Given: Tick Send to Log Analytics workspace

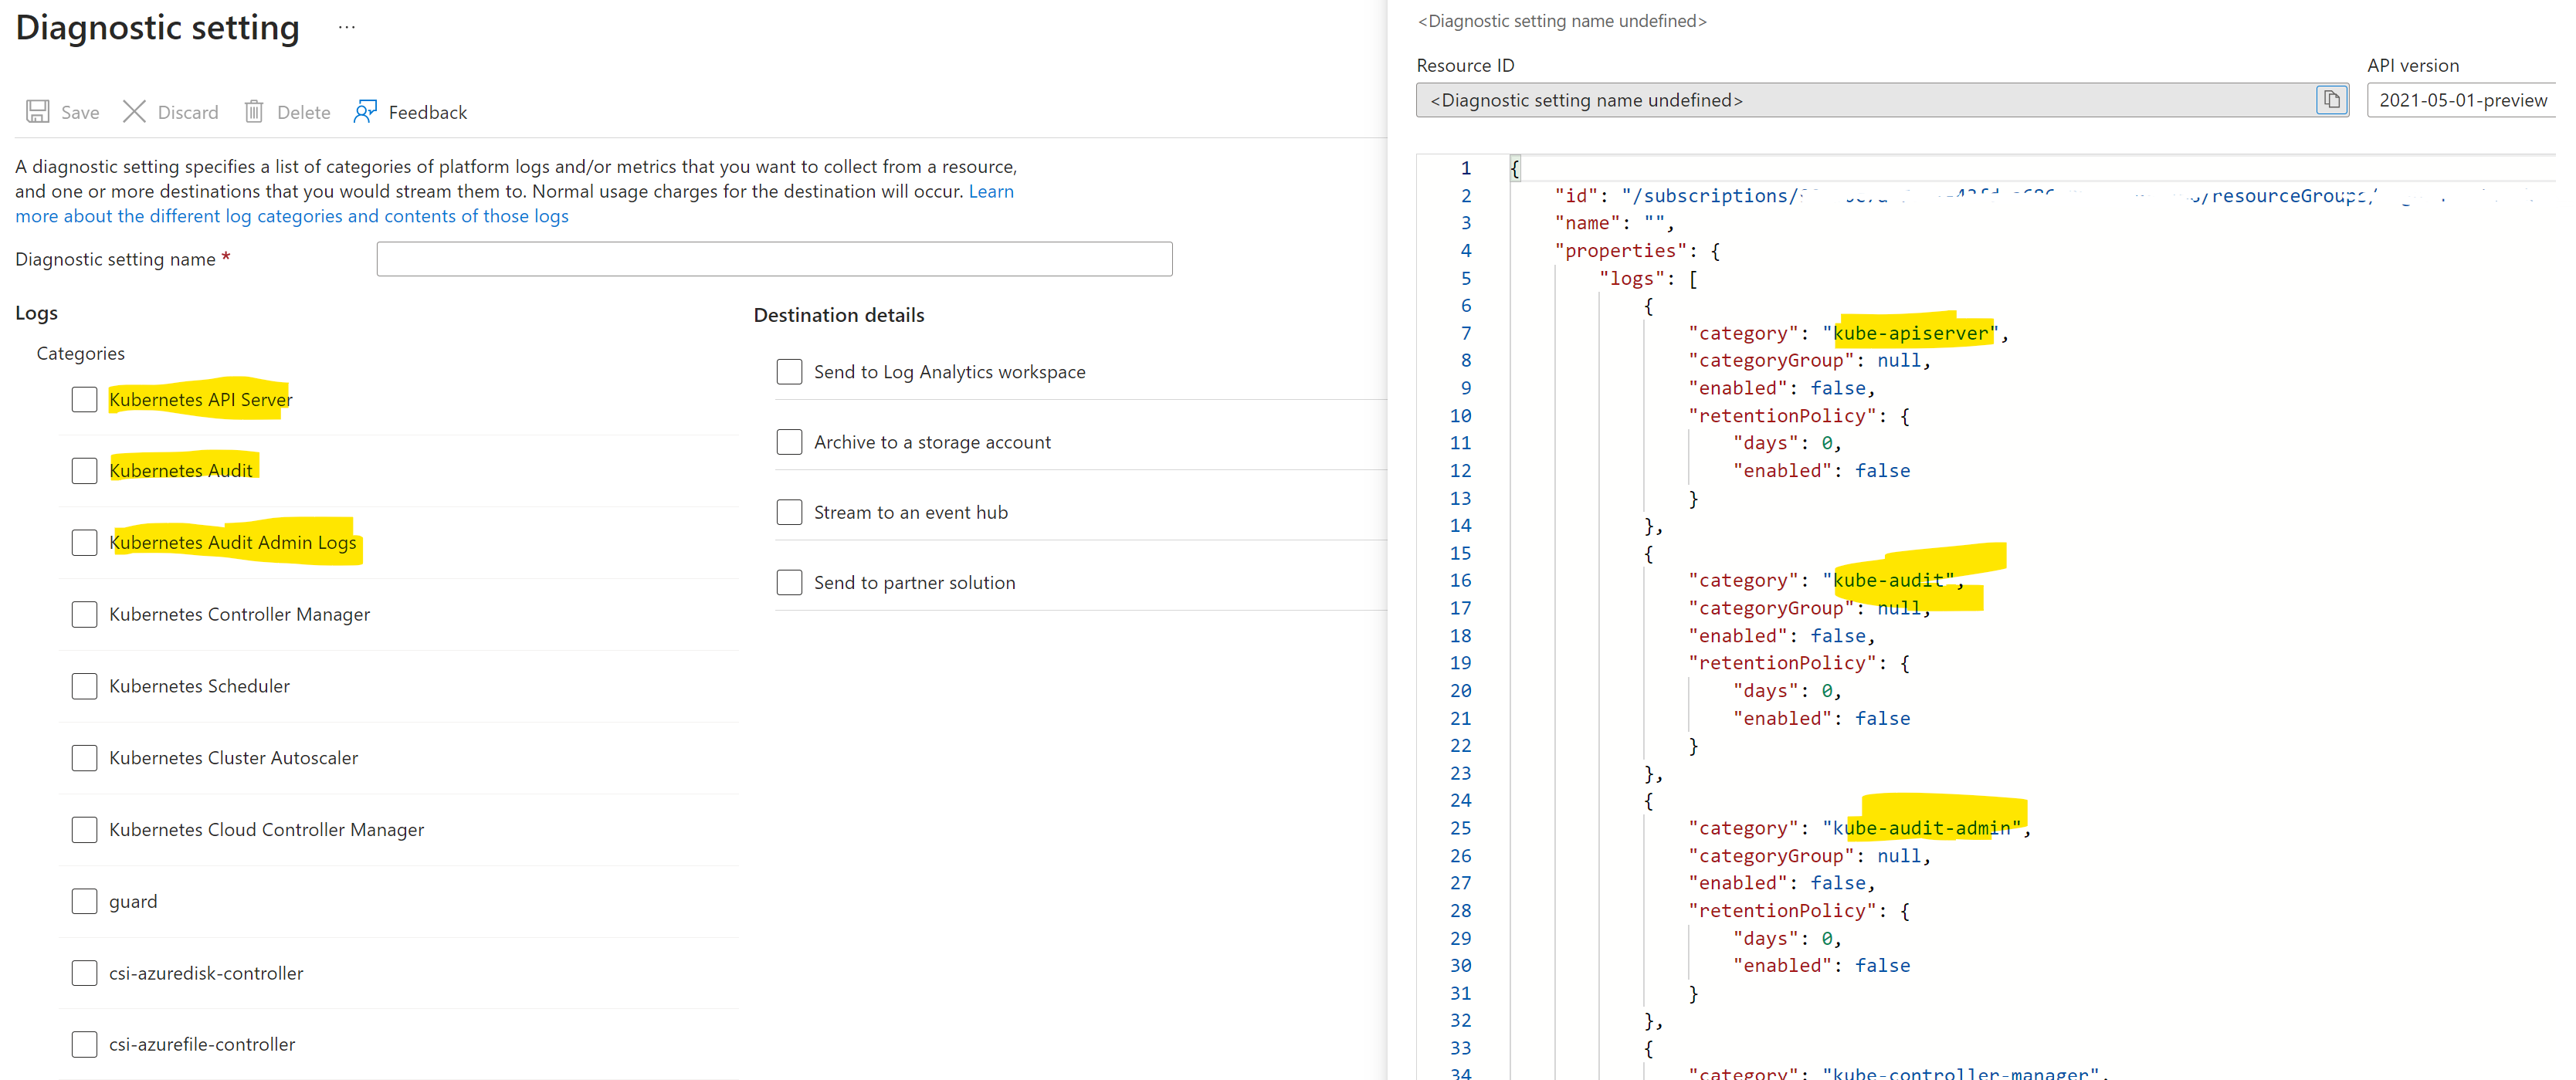Looking at the screenshot, I should pos(789,372).
